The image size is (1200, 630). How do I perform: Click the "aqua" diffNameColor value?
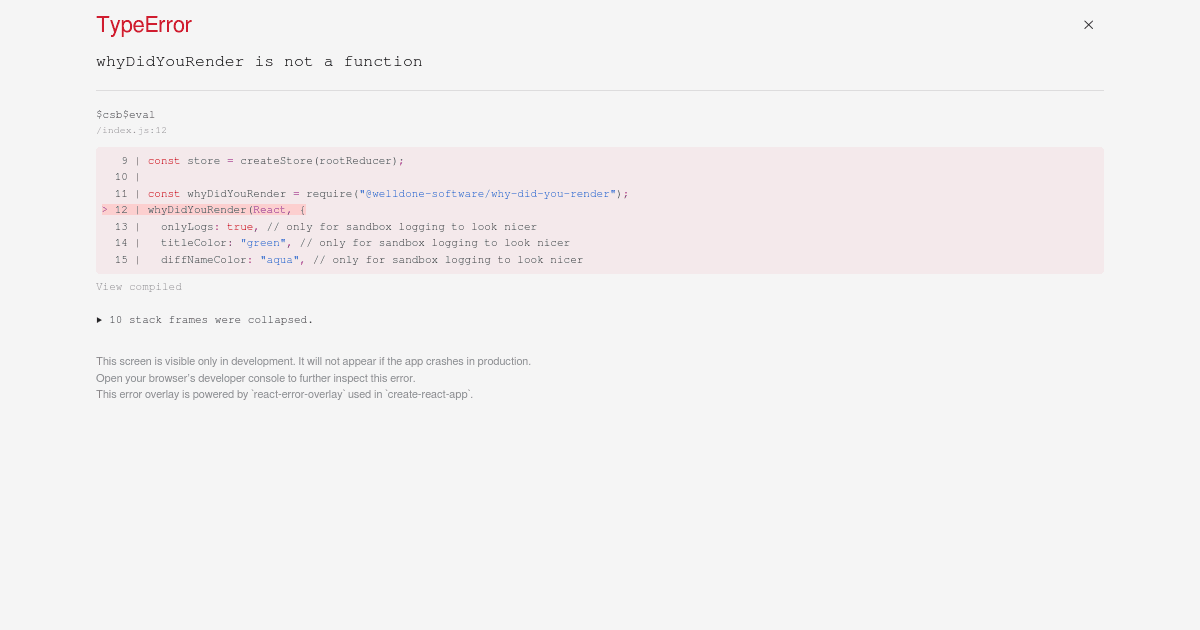coord(279,260)
